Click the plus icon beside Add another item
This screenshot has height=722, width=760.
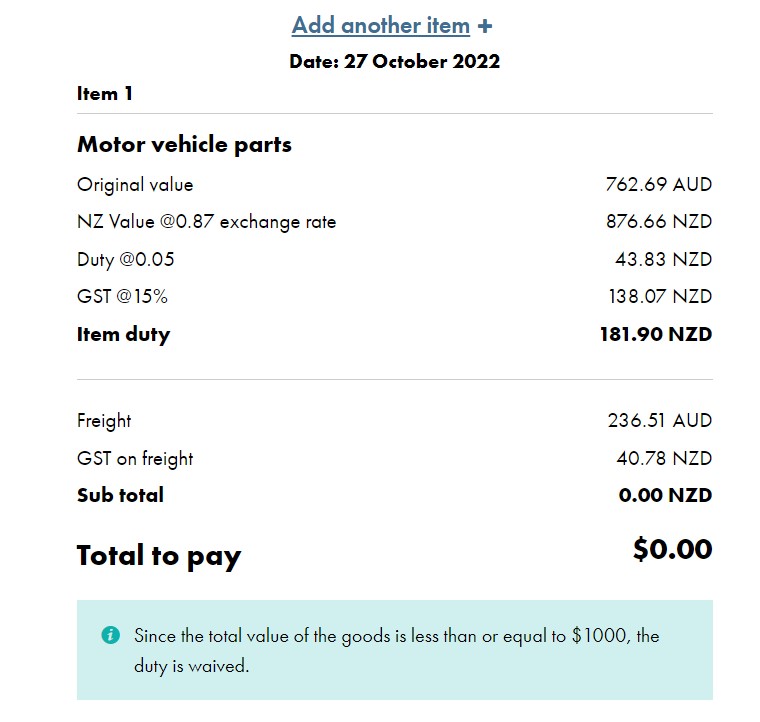[485, 26]
